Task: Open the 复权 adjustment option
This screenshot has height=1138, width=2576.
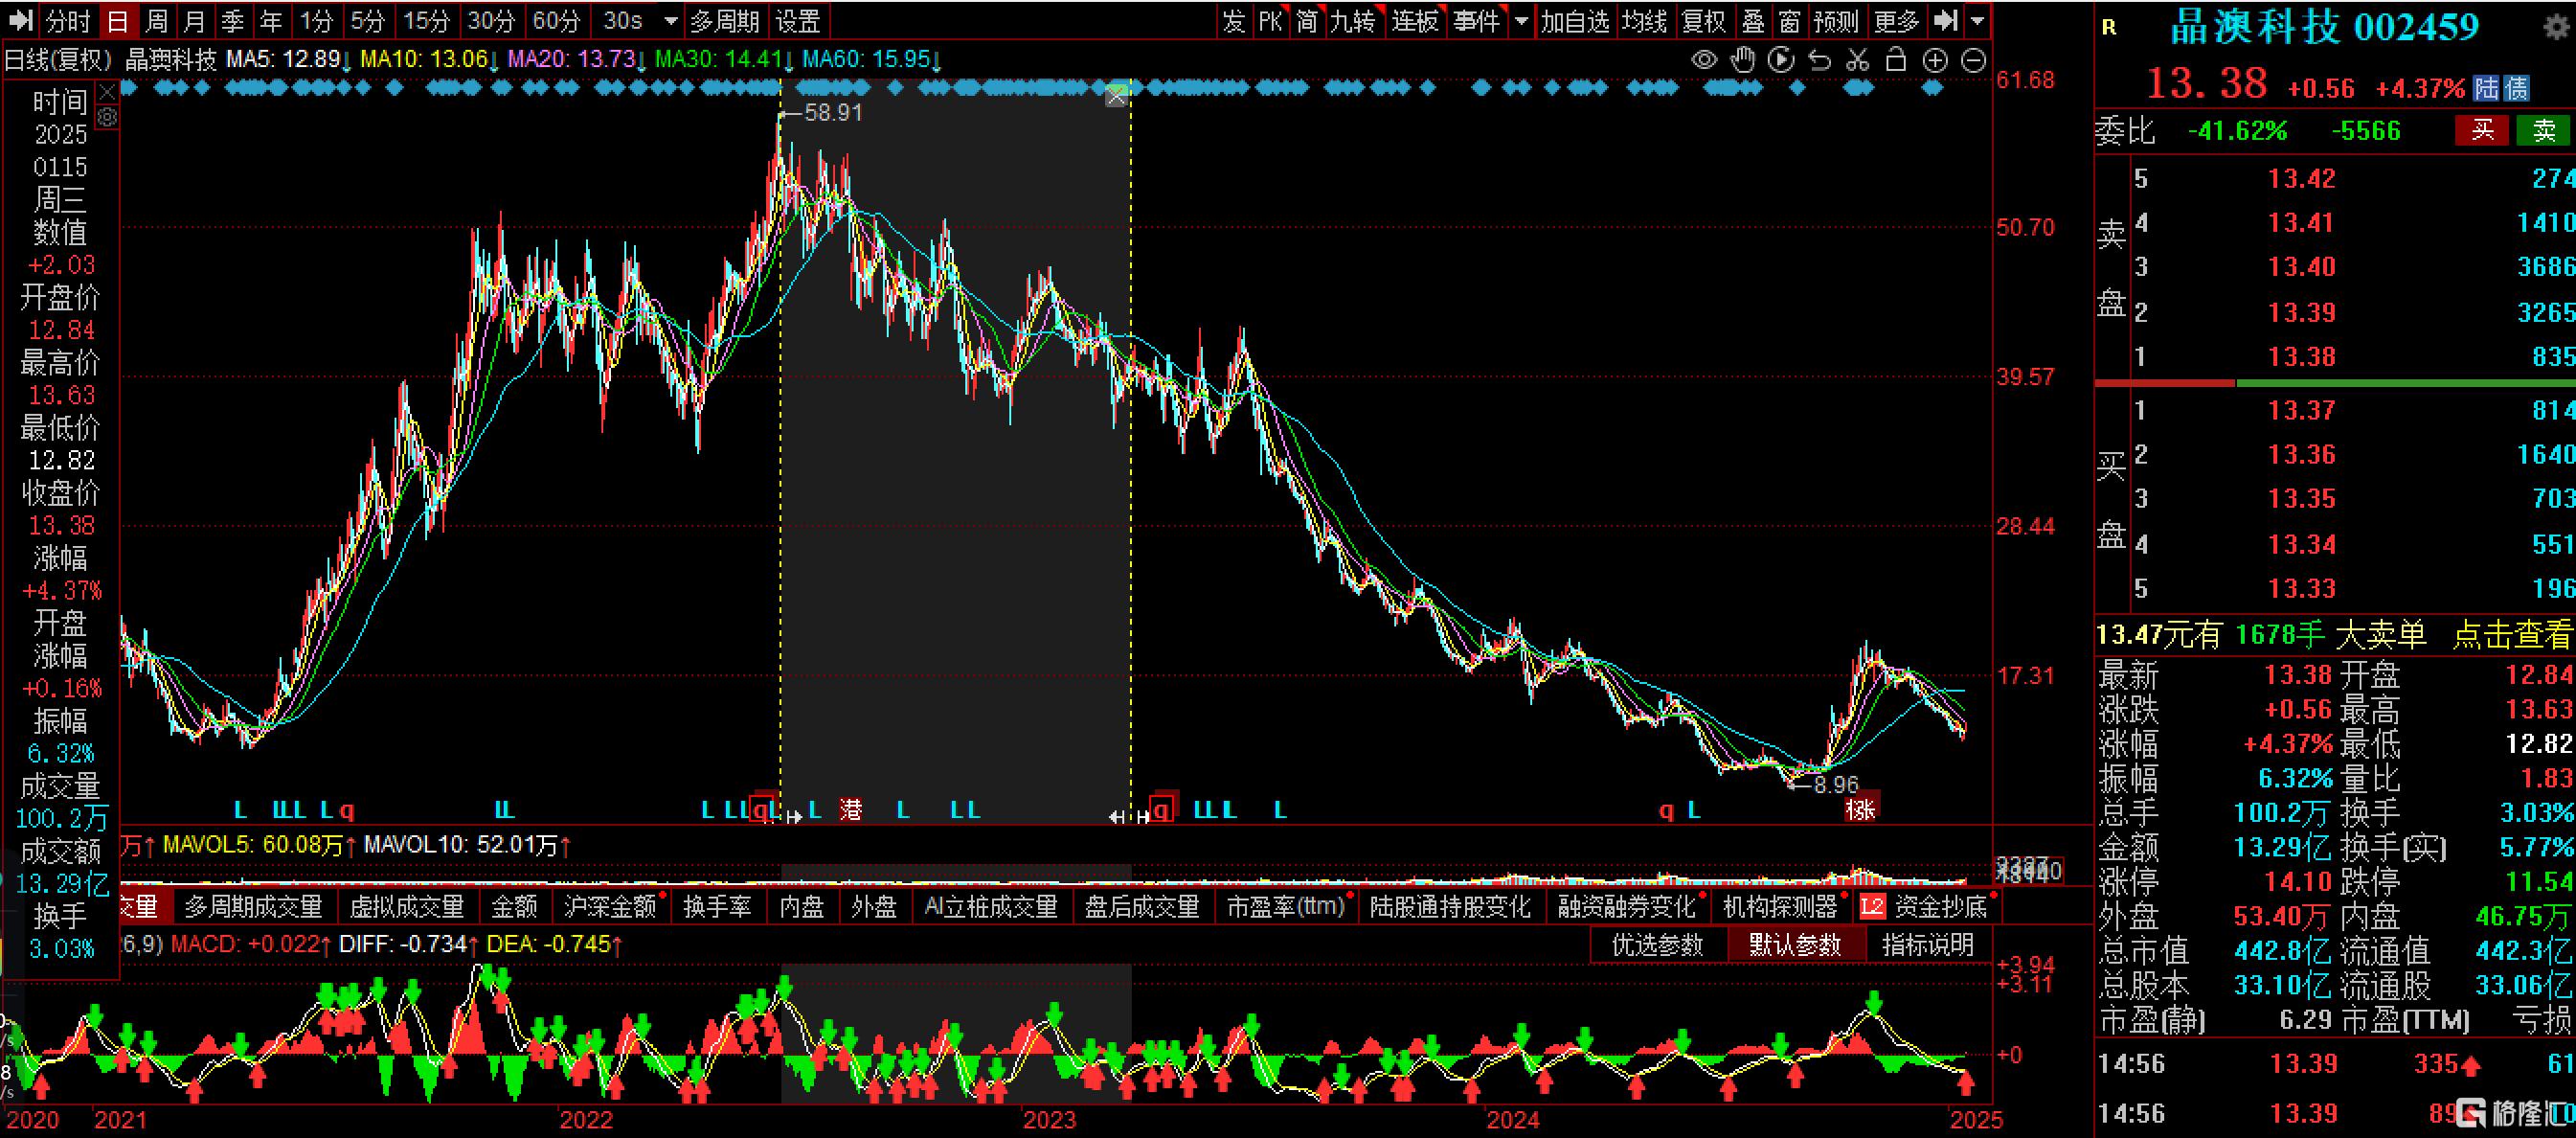Action: tap(1704, 21)
